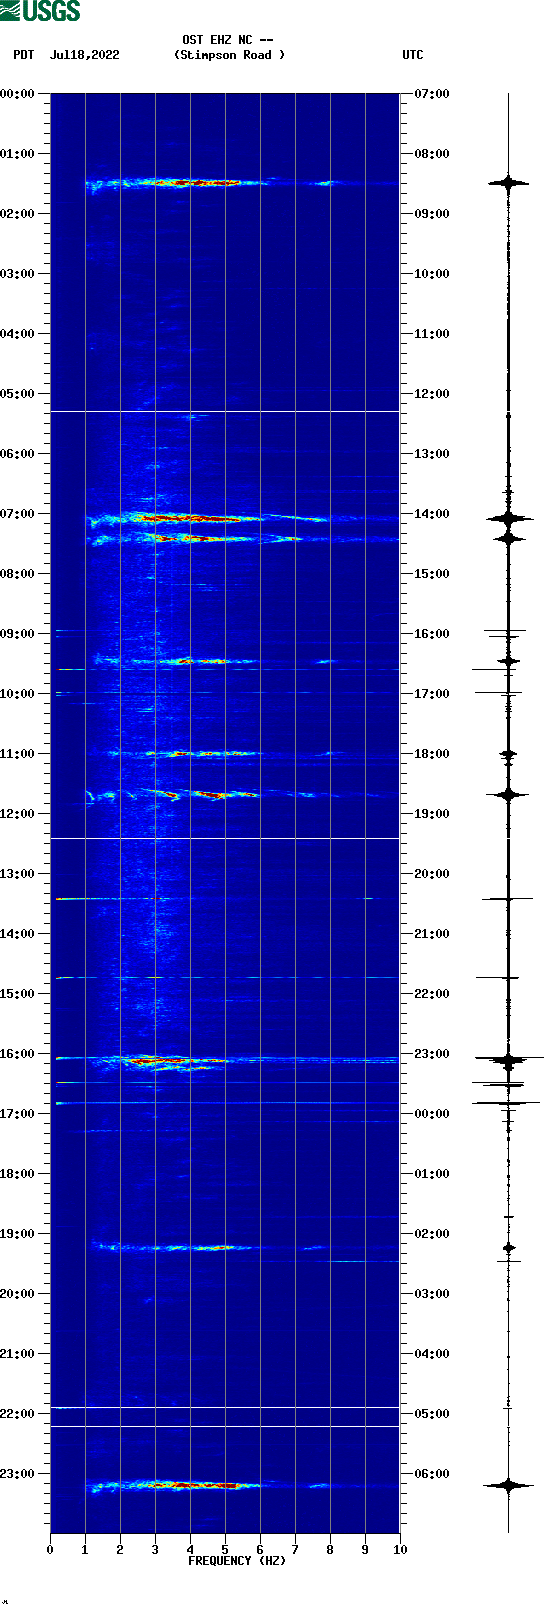Screen dimensions: 552x1613
Task: Click the 23:00 UTC time tick label
Action: pyautogui.click(x=431, y=1054)
